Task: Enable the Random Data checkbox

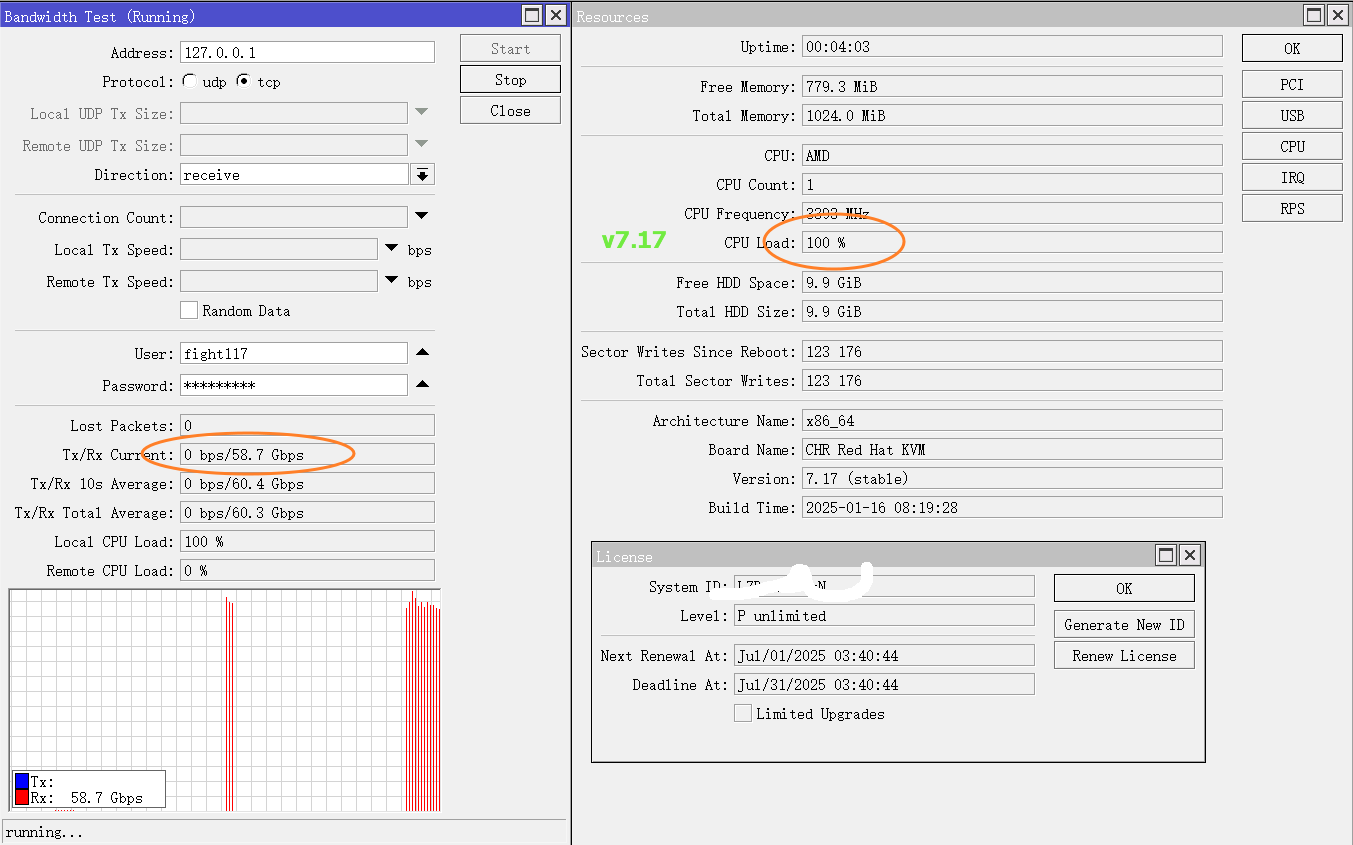Action: (x=189, y=311)
